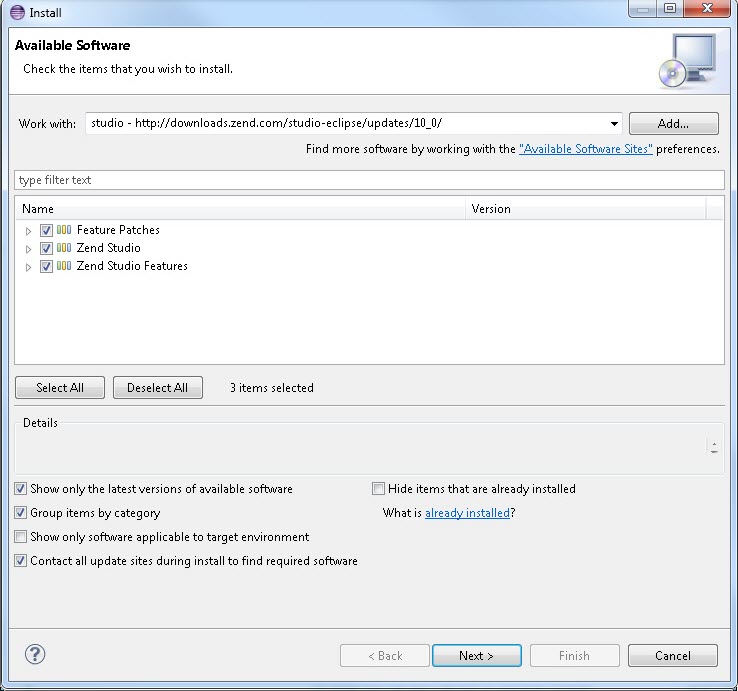
Task: Open the already installed link
Action: point(467,513)
